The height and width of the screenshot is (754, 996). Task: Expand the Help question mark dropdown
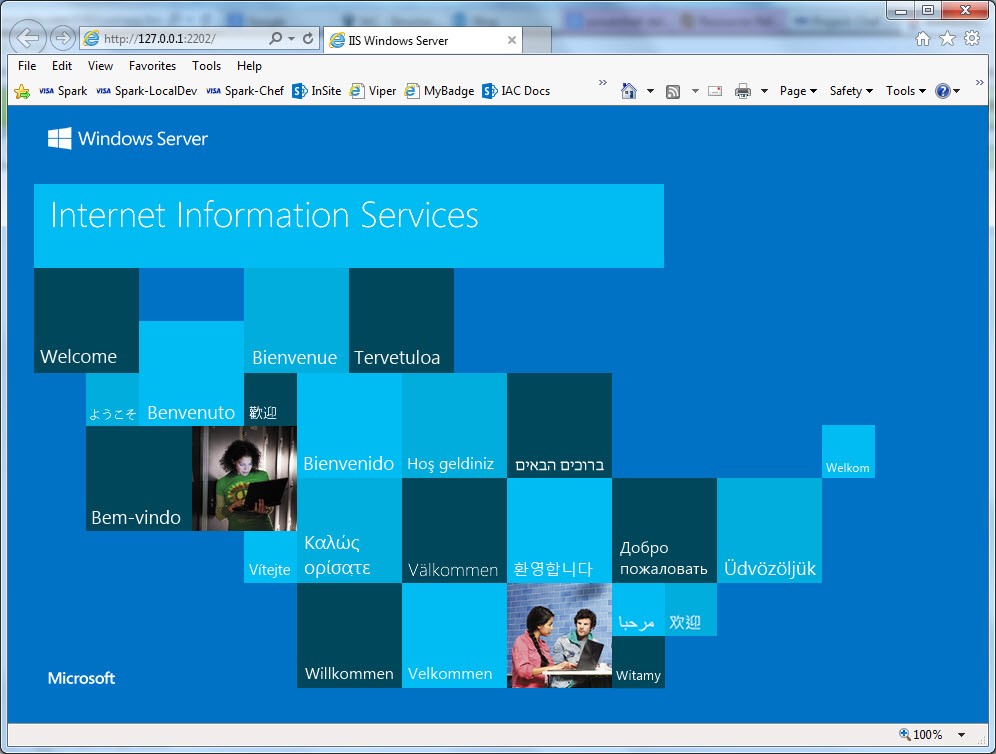(x=947, y=91)
